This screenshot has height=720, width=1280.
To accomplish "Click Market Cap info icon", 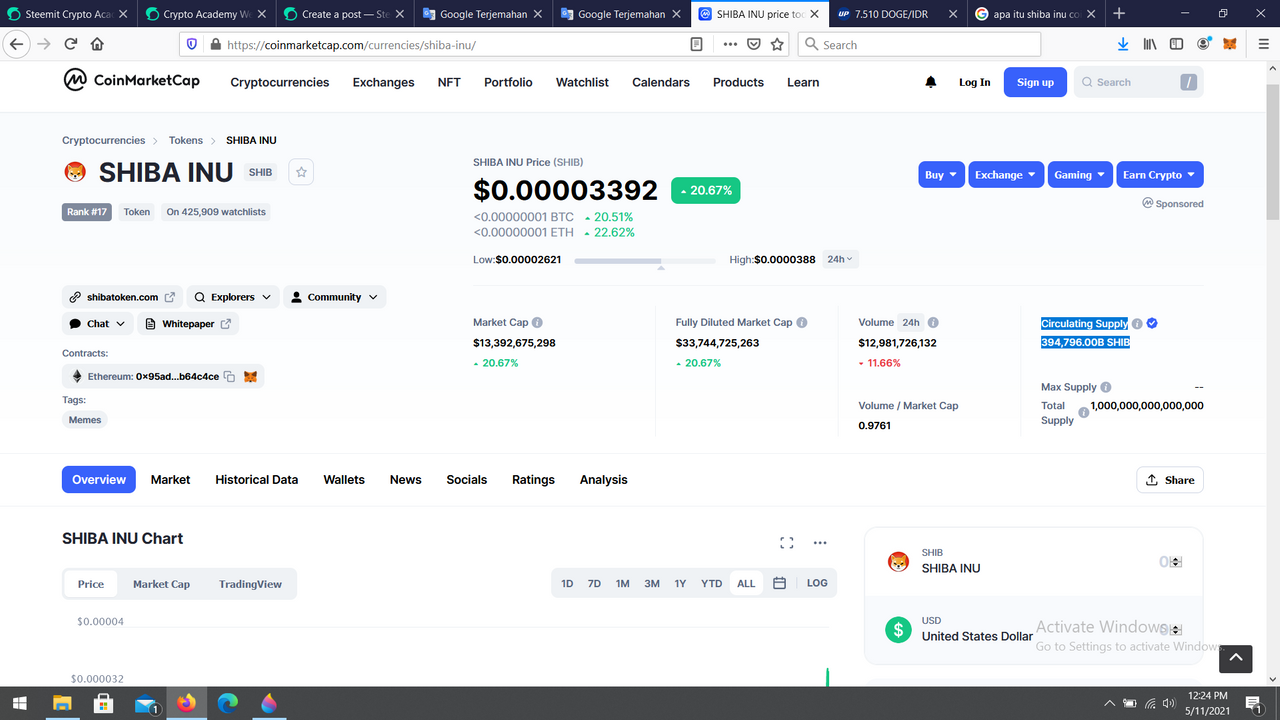I will (537, 323).
